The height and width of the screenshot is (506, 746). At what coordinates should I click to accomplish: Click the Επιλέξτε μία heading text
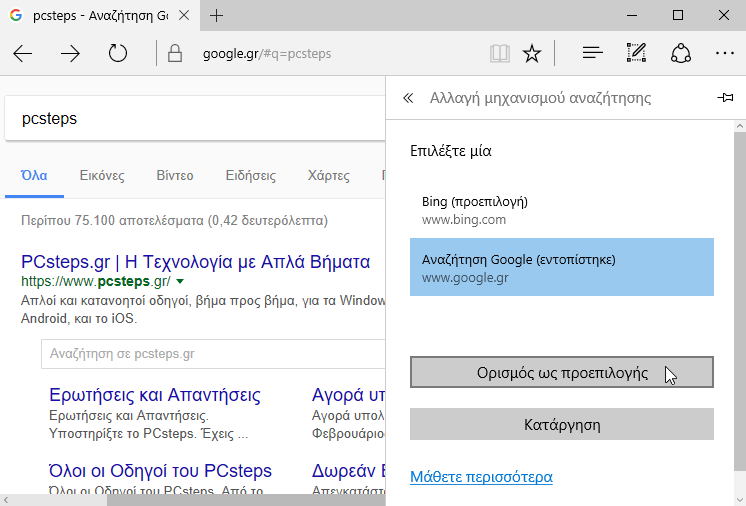point(451,151)
